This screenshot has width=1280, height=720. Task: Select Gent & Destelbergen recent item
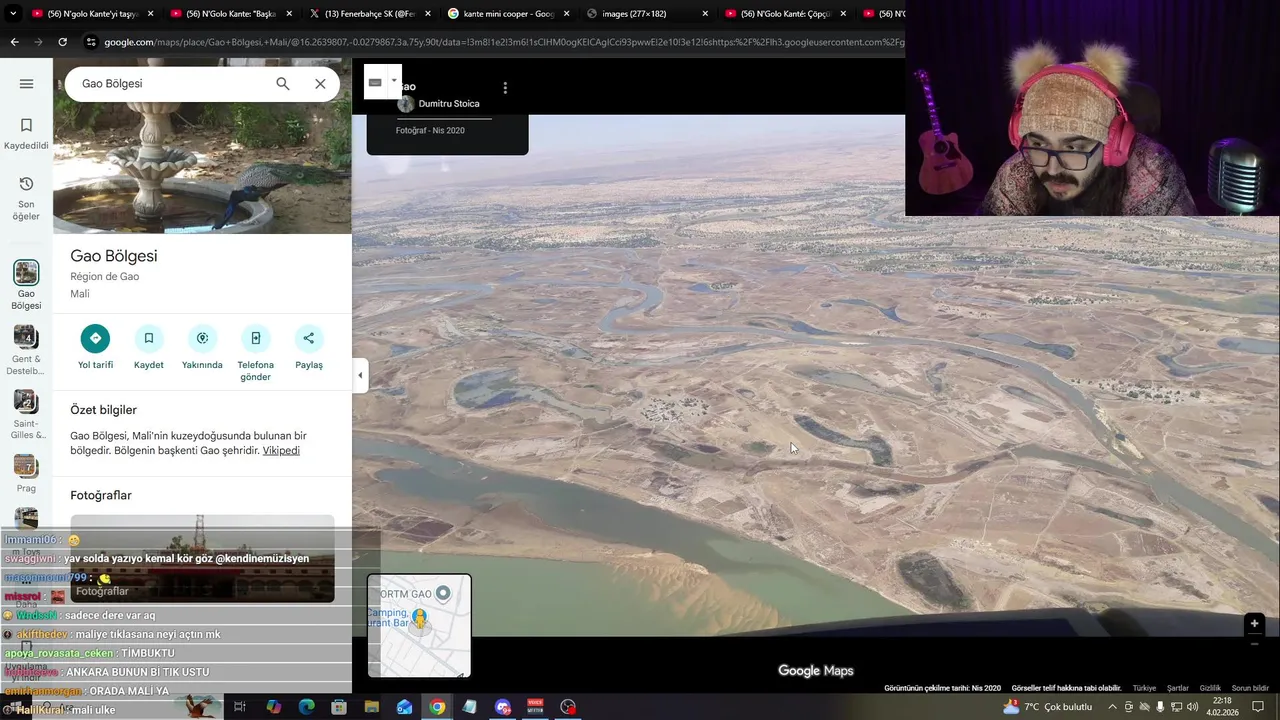click(x=26, y=350)
